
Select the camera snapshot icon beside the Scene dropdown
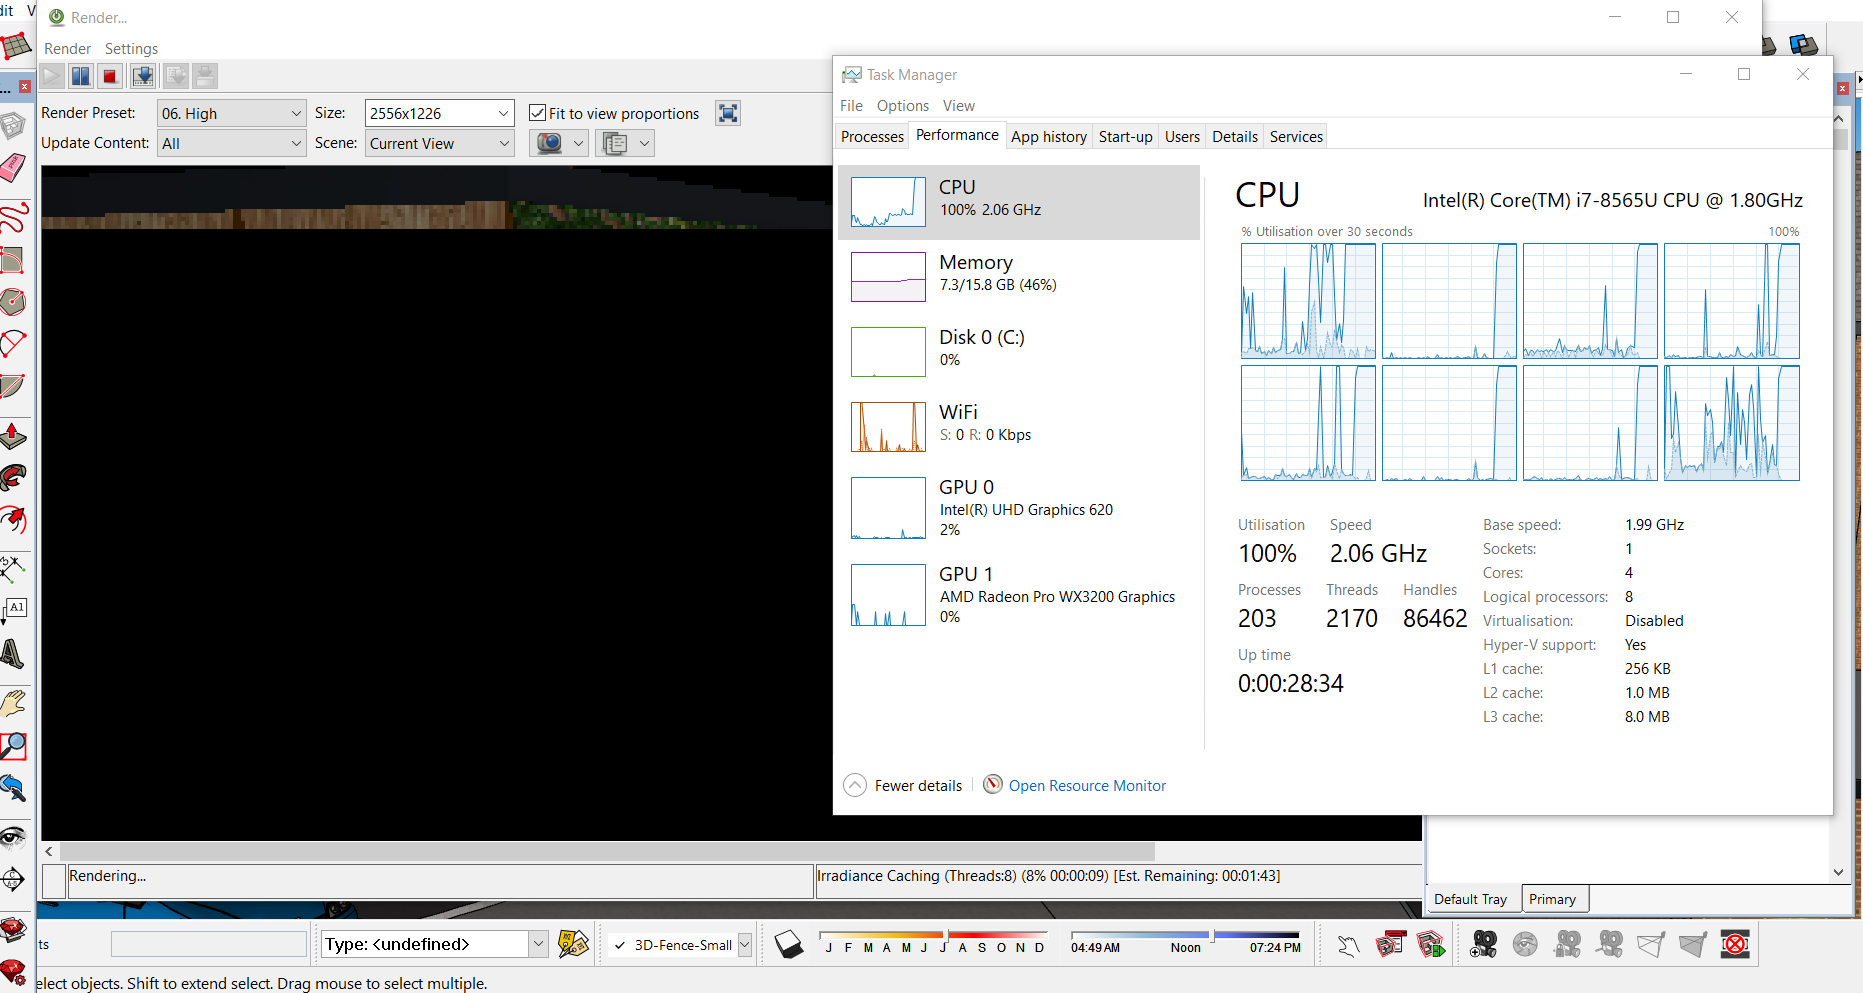pyautogui.click(x=551, y=143)
